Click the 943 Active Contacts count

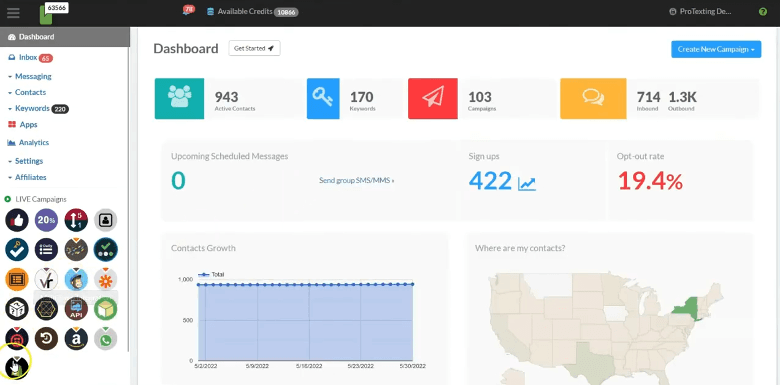pos(226,96)
